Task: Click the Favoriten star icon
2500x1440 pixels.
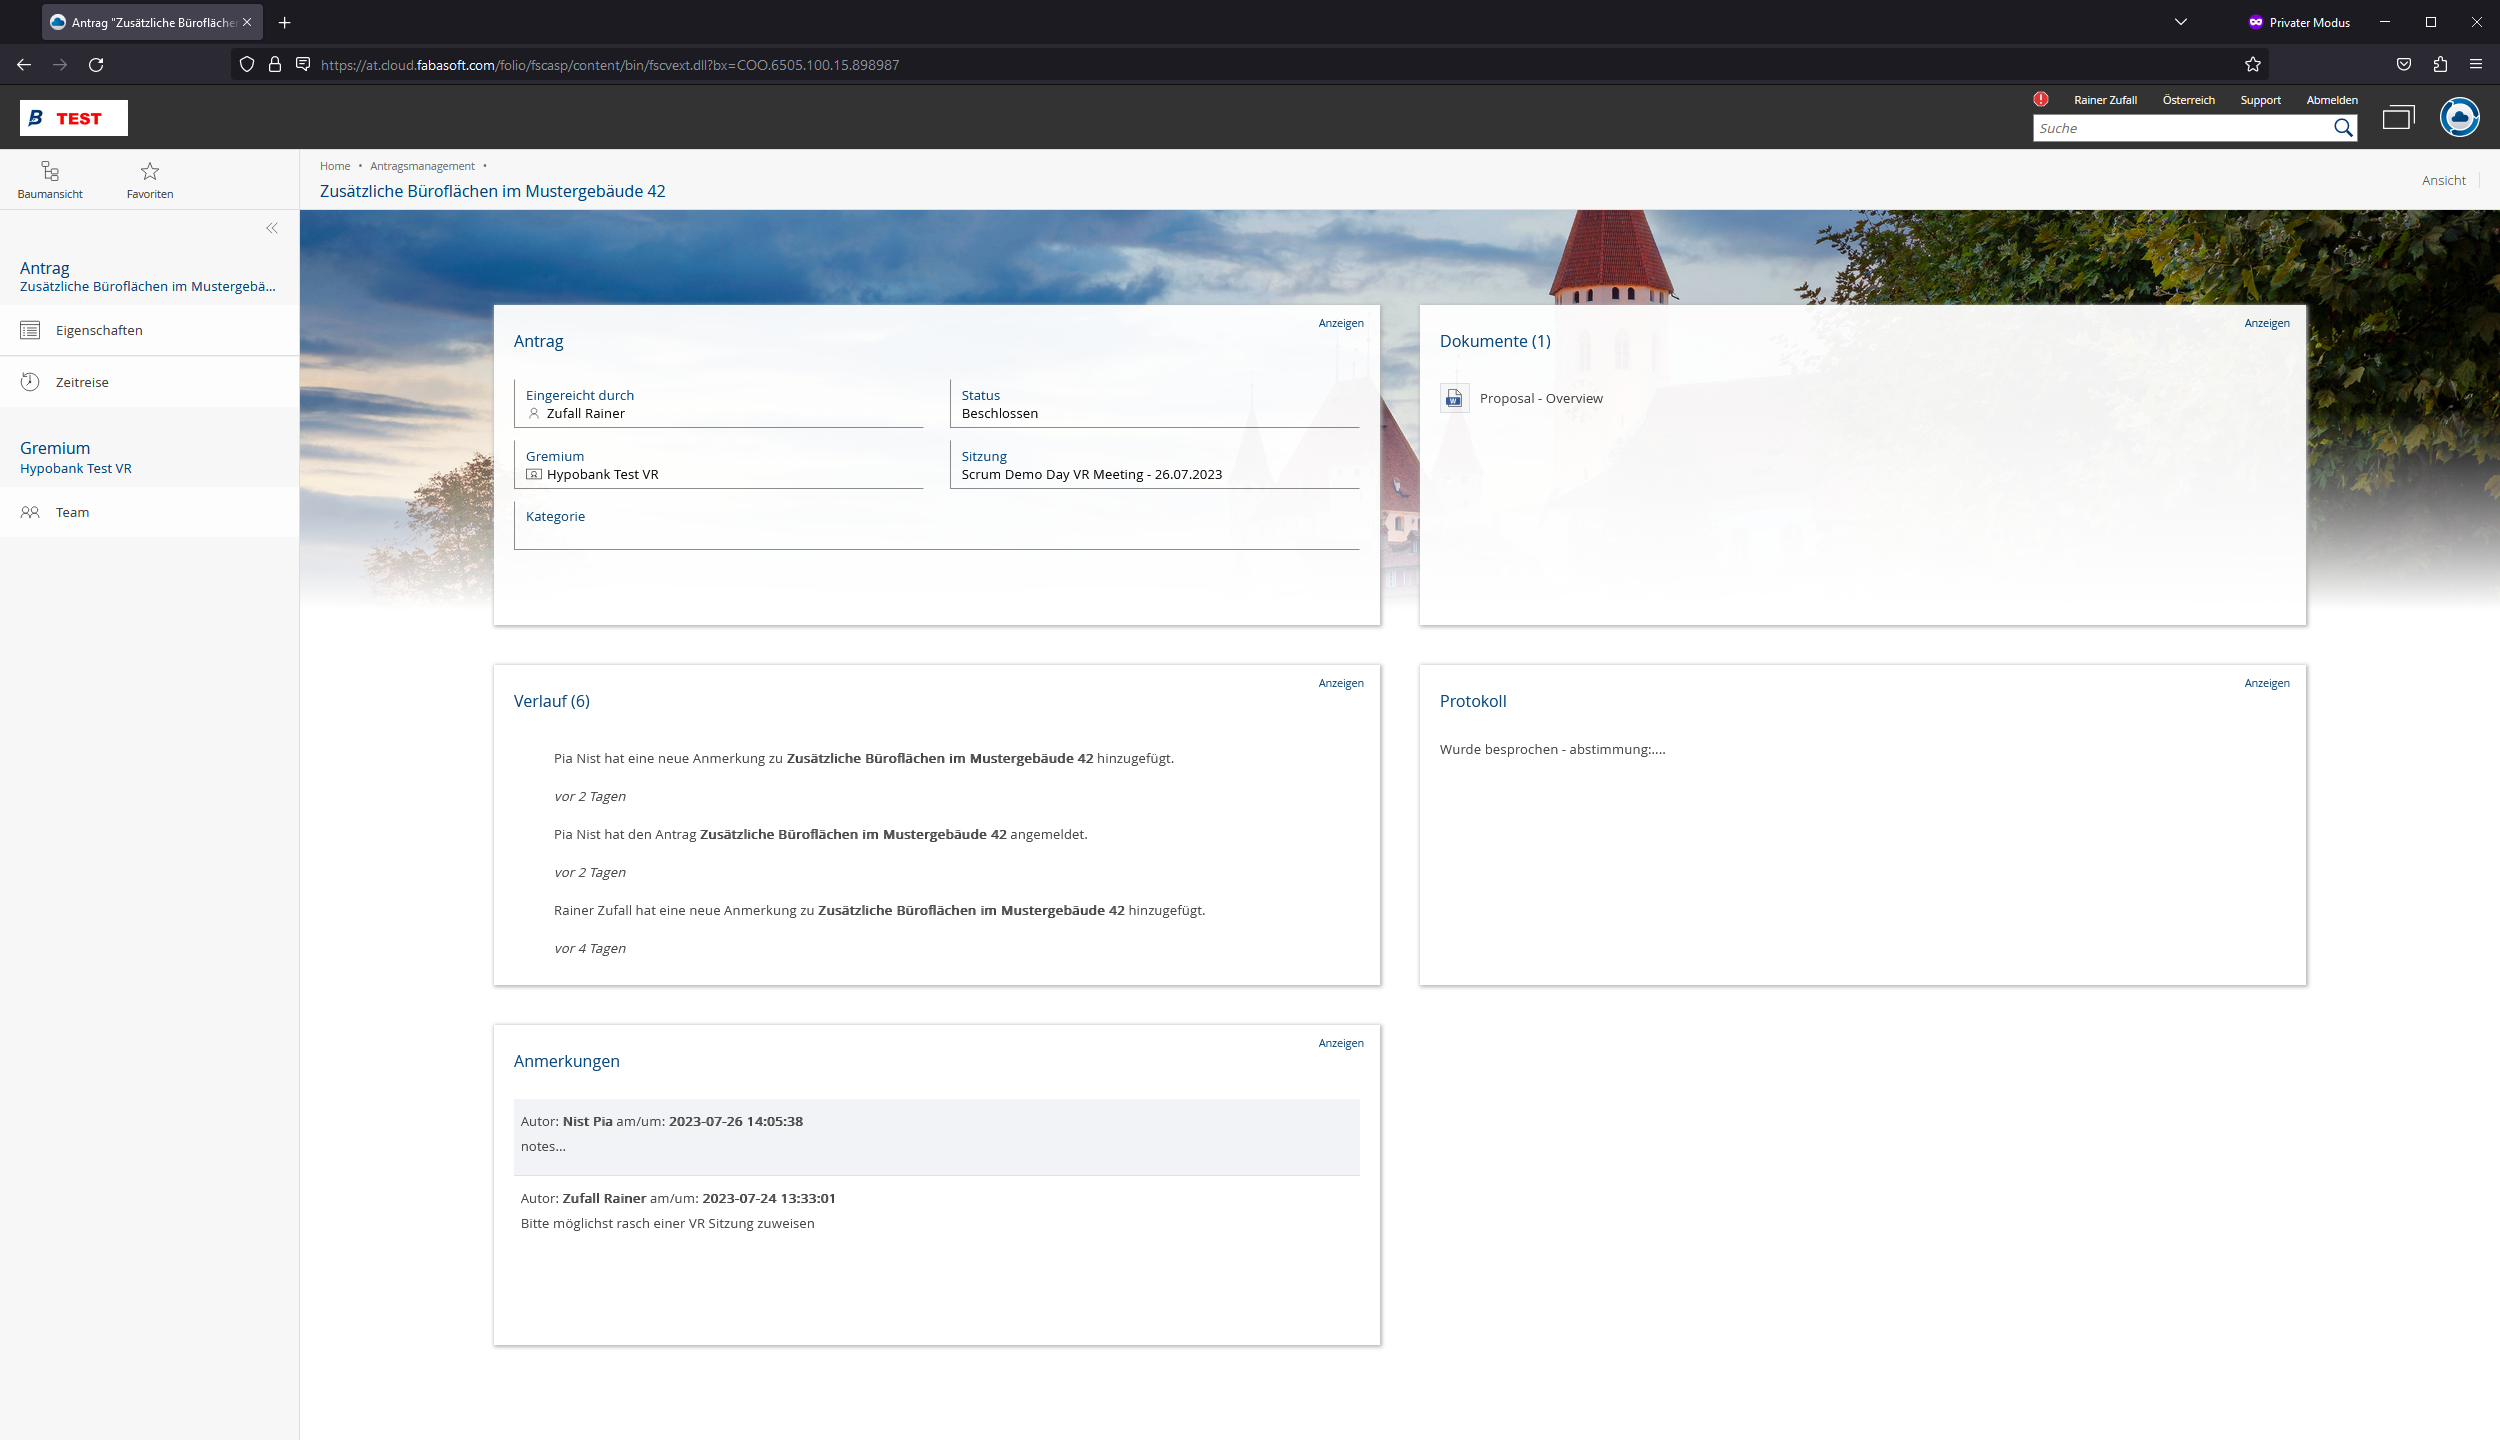Action: (x=150, y=171)
